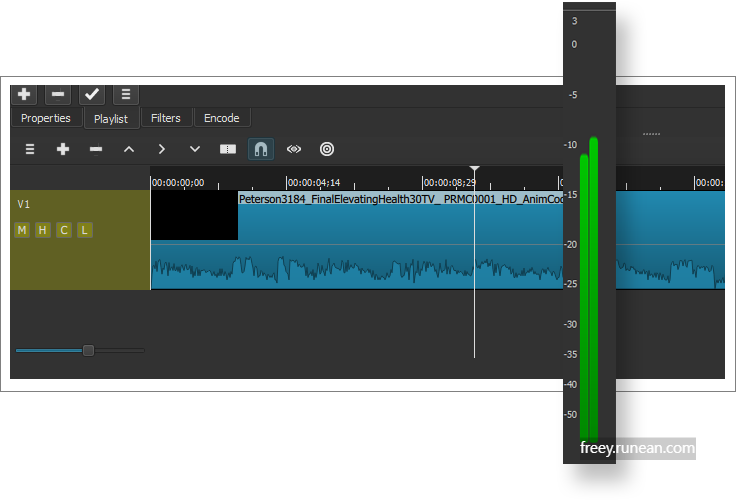
Task: Click the black blank clip at the timeline start
Action: [194, 215]
